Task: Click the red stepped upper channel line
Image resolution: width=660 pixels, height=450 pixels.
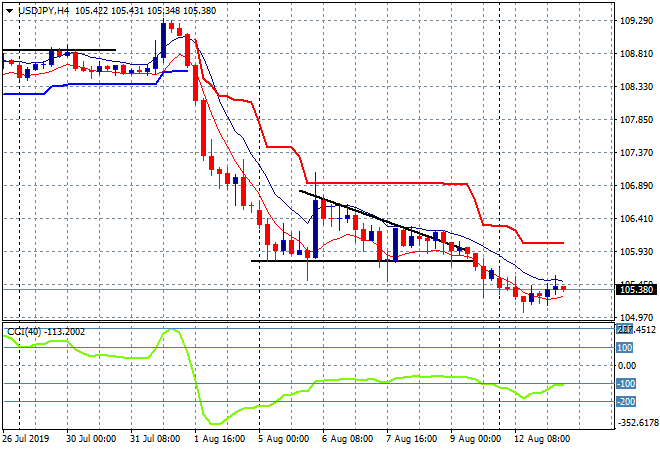Action: [x=400, y=183]
